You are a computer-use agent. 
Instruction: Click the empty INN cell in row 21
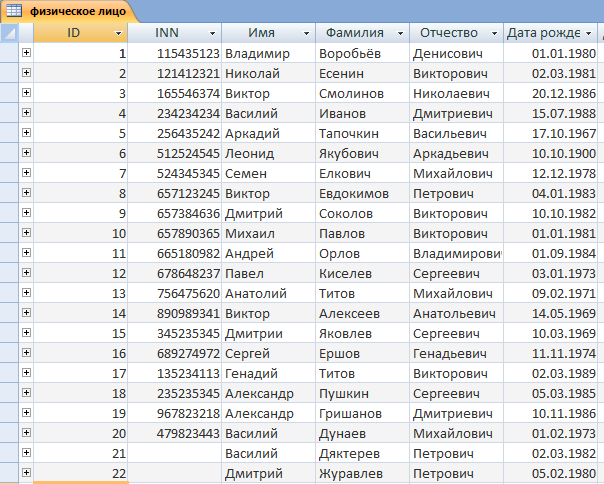[174, 453]
